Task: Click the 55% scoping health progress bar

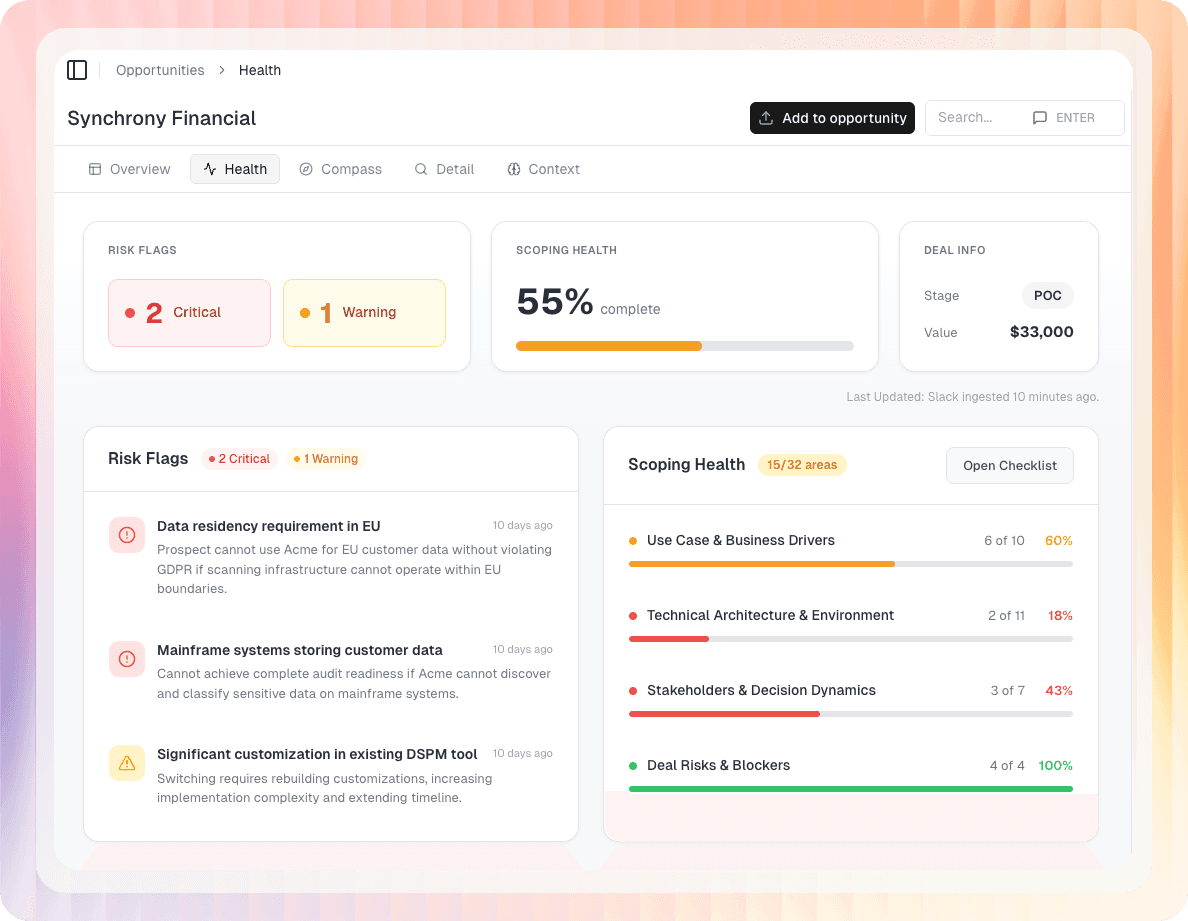Action: [x=685, y=346]
